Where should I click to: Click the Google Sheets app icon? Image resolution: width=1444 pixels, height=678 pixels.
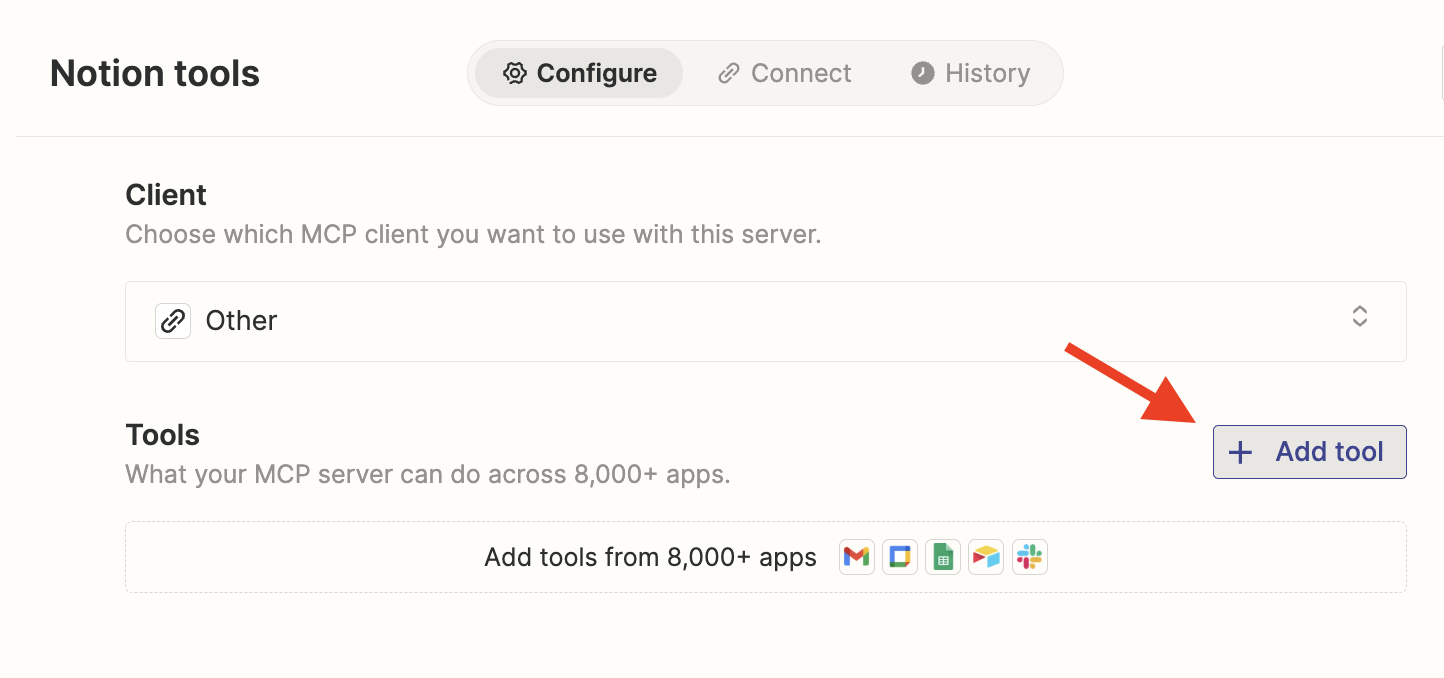point(942,557)
